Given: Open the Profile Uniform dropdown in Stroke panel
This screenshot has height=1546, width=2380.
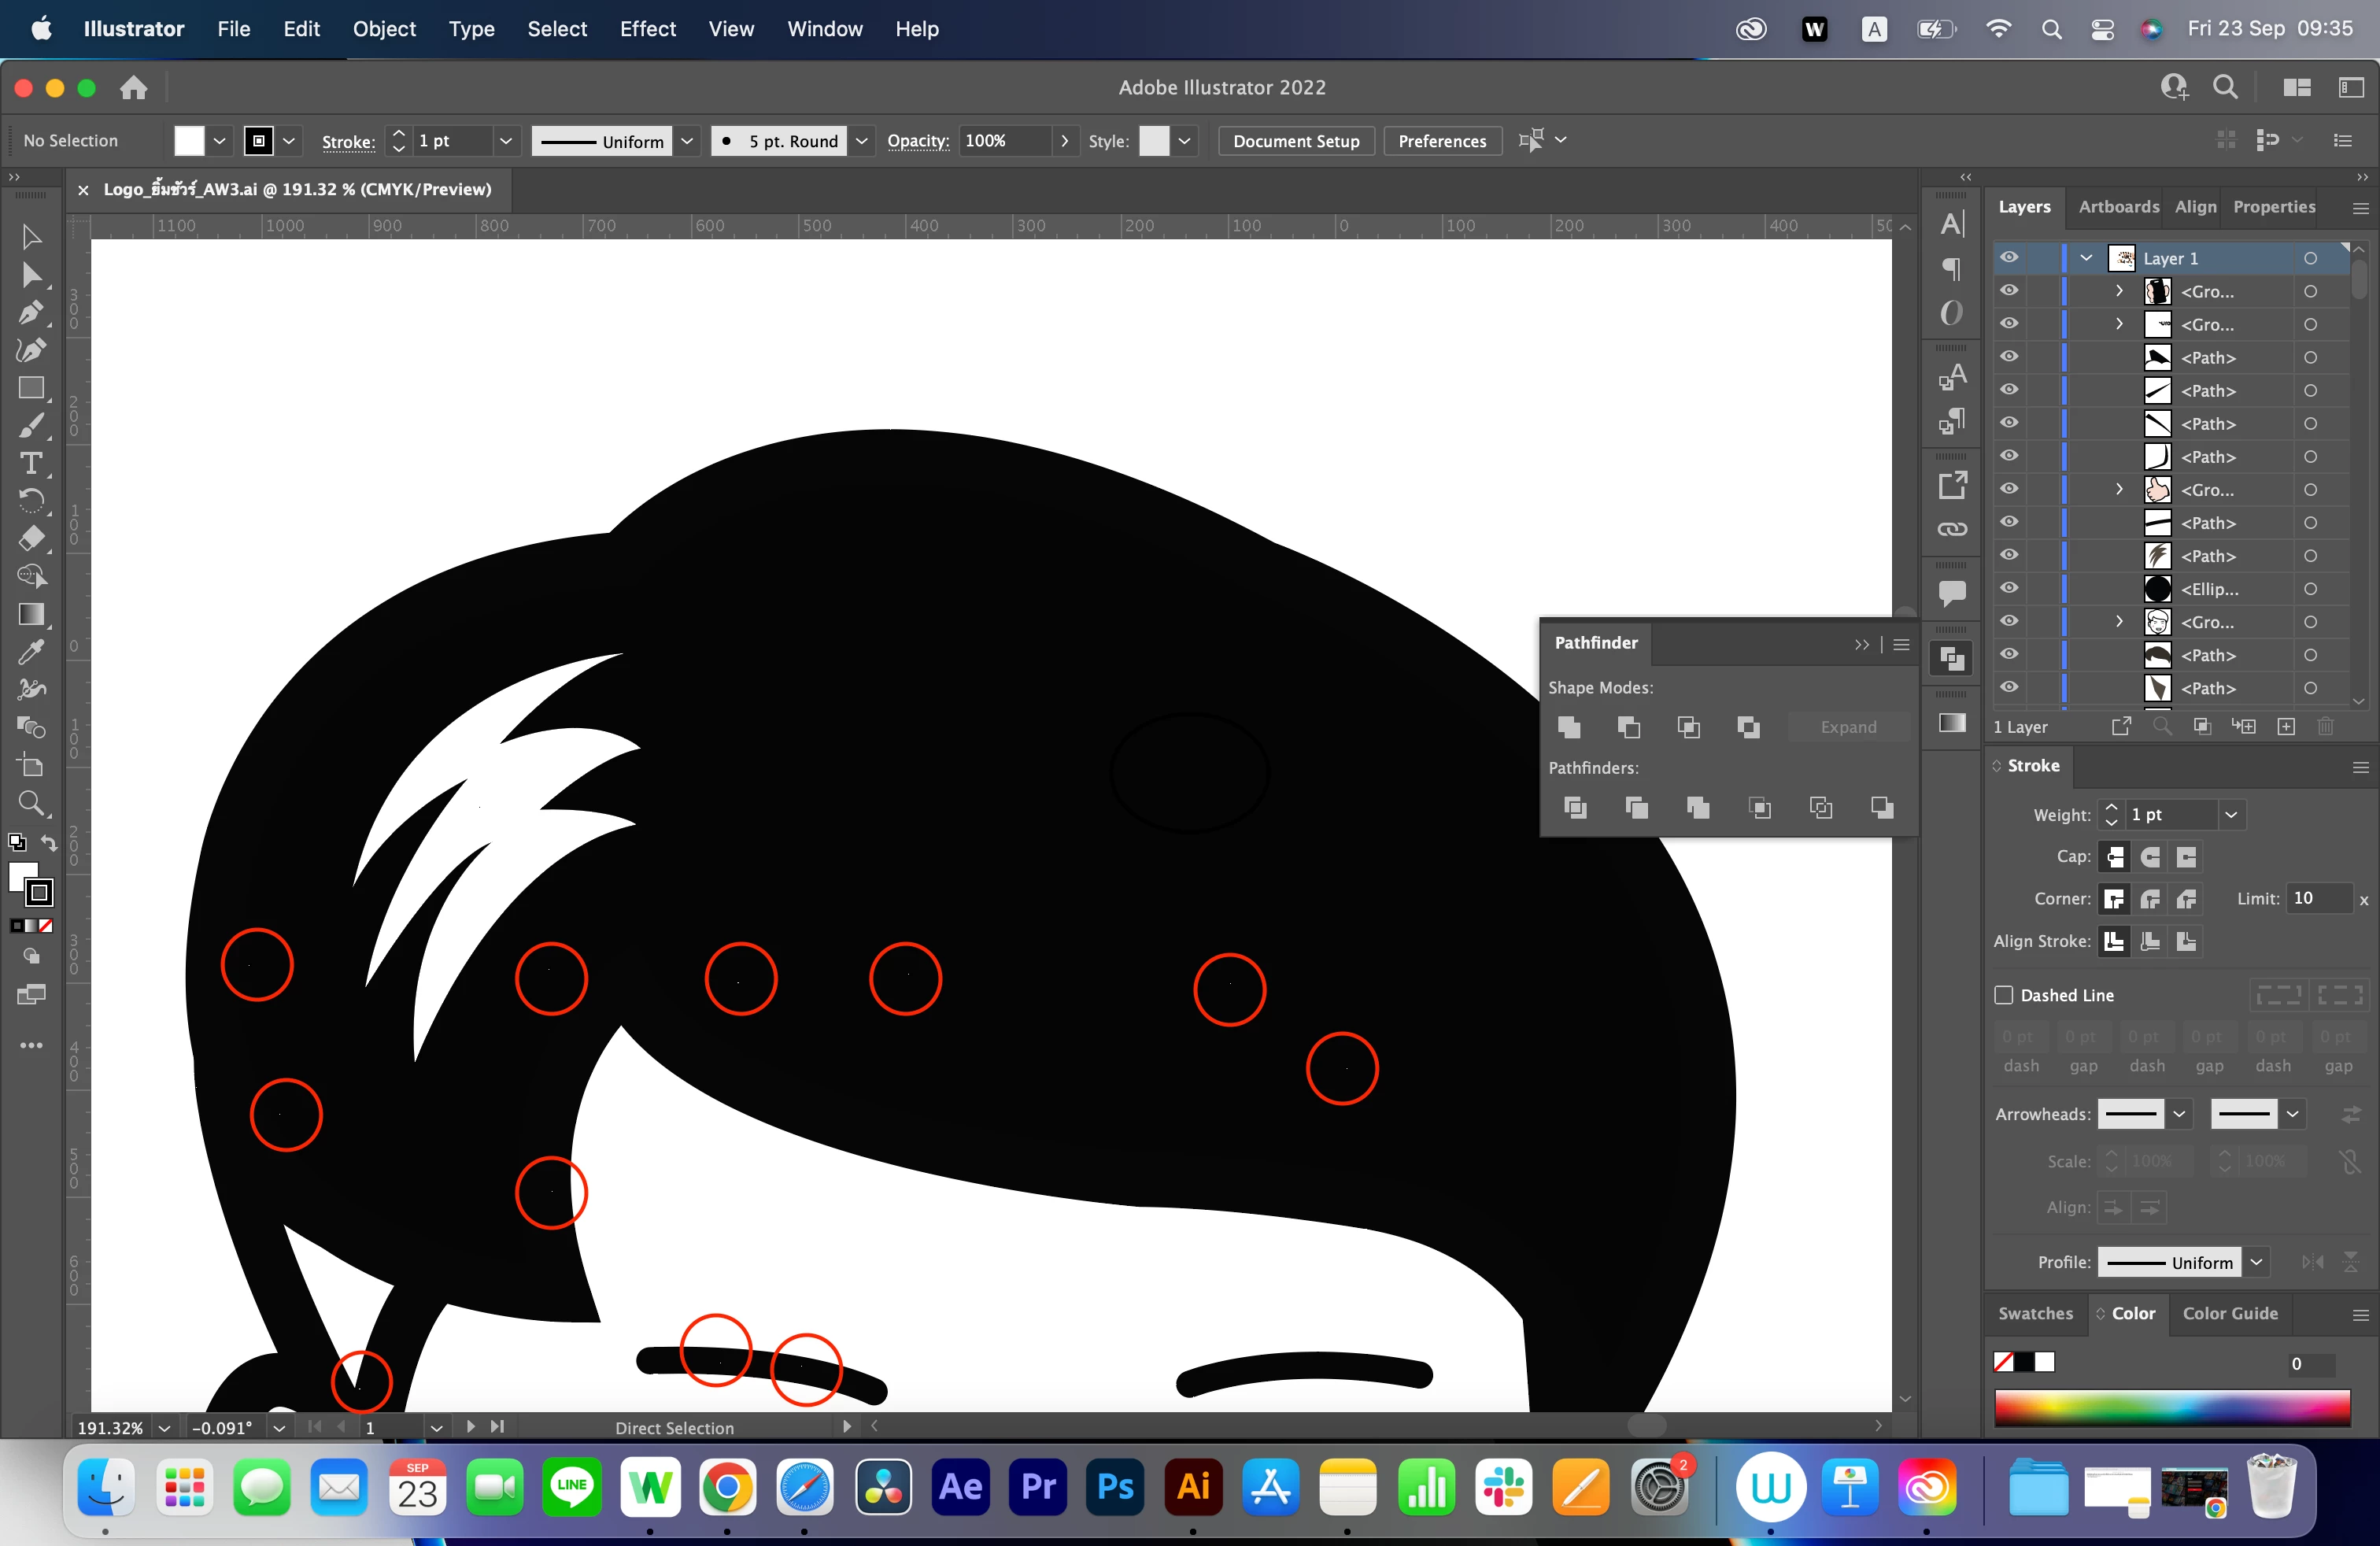Looking at the screenshot, I should [x=2257, y=1262].
